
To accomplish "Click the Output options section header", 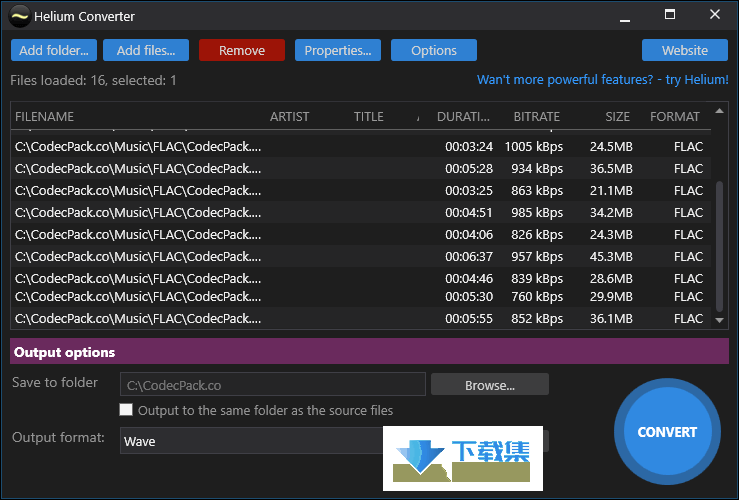I will click(370, 352).
